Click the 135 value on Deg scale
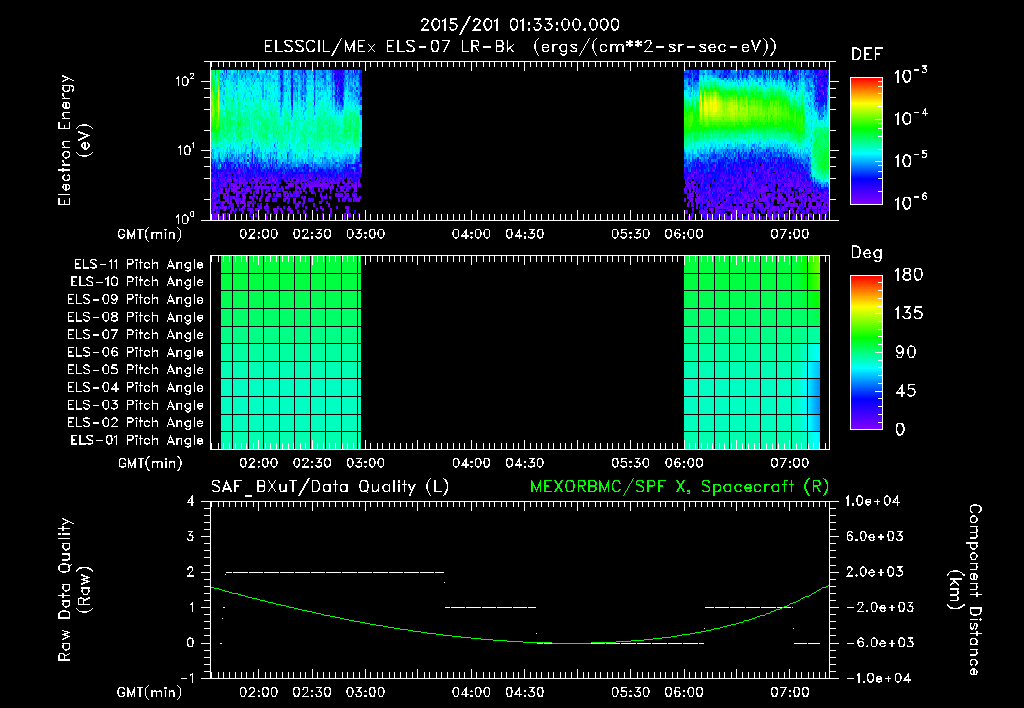The image size is (1024, 708). [x=908, y=314]
